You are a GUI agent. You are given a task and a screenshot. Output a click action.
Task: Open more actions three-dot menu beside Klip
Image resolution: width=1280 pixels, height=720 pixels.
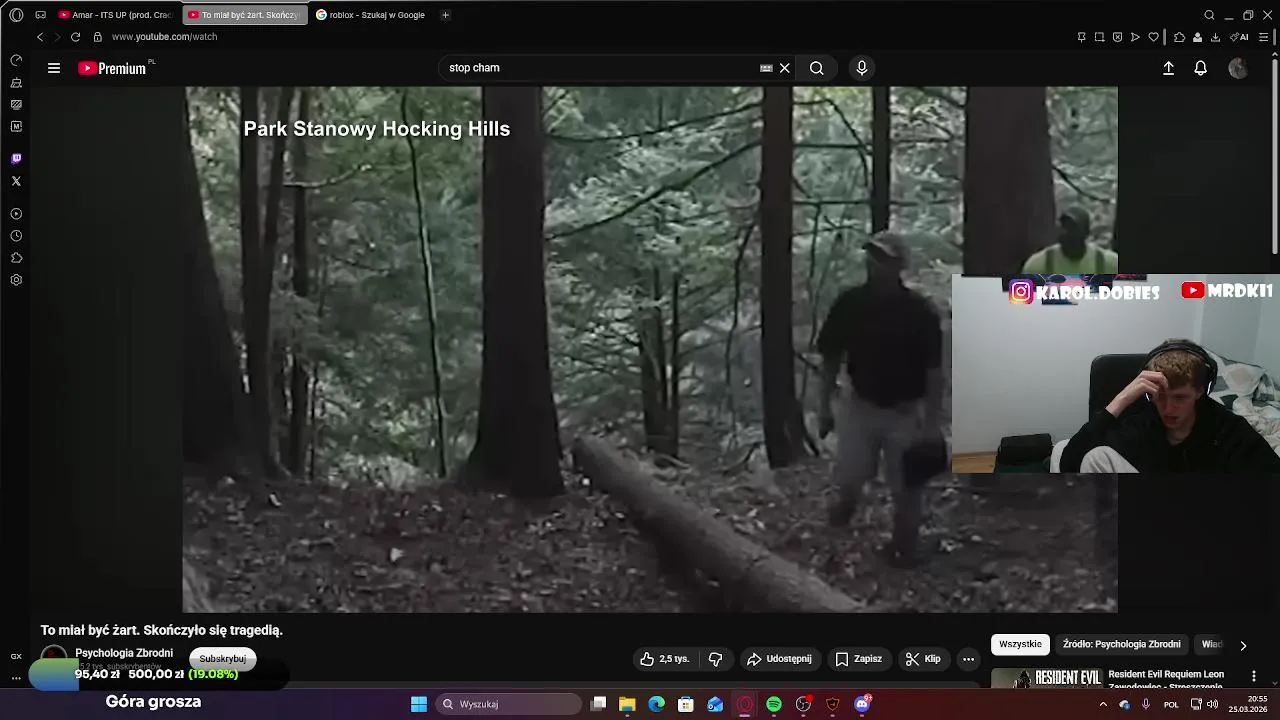tap(968, 659)
